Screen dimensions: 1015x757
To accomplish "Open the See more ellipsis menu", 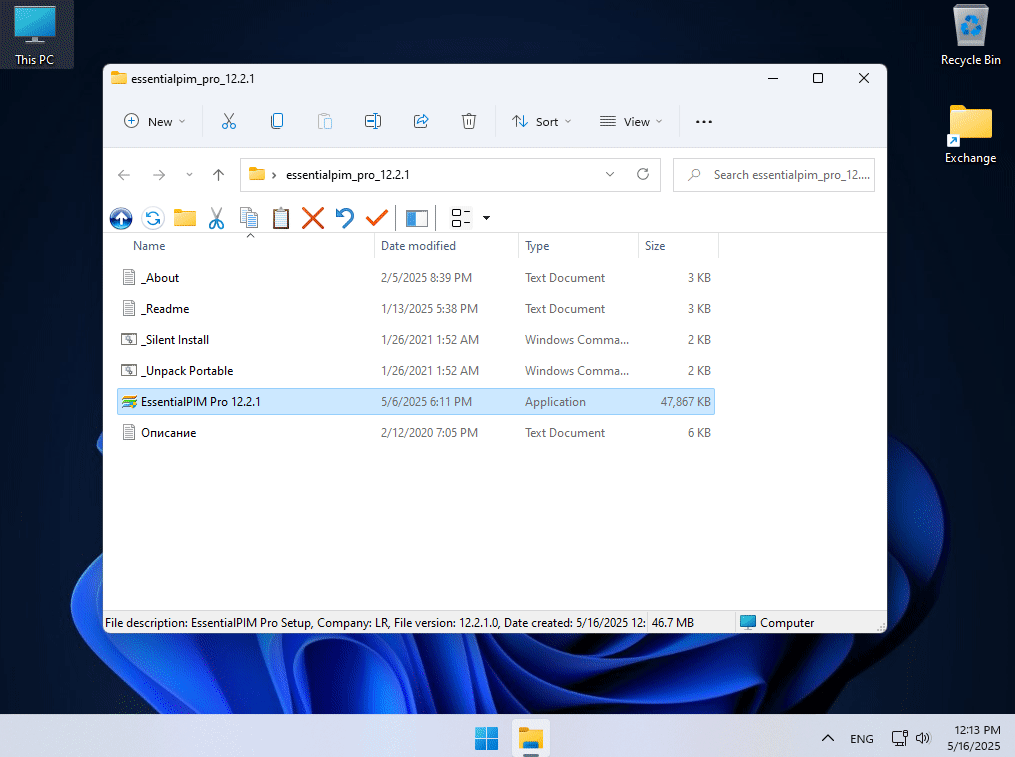I will (704, 122).
